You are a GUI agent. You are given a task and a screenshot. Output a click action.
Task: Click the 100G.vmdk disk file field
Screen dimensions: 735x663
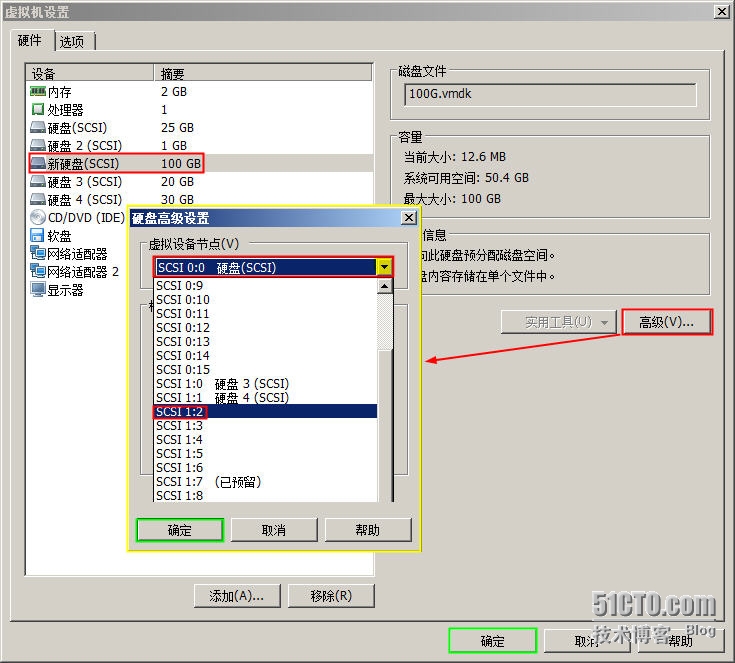click(550, 95)
